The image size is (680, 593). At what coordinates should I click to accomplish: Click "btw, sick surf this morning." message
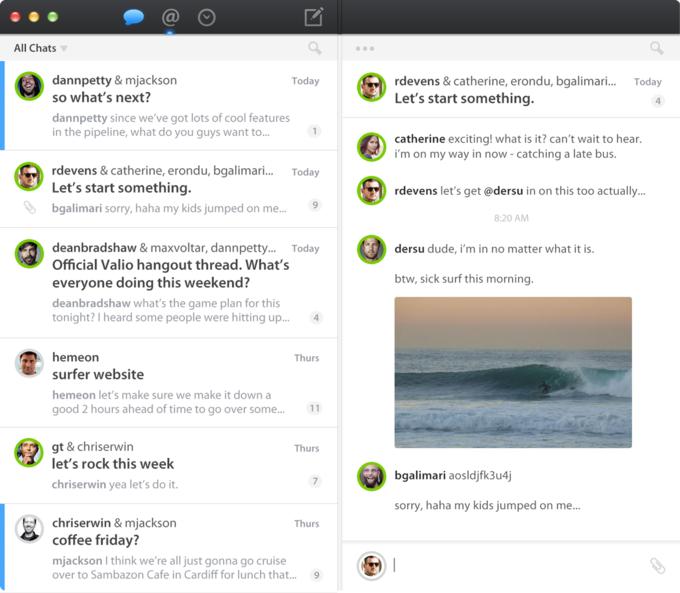464,278
